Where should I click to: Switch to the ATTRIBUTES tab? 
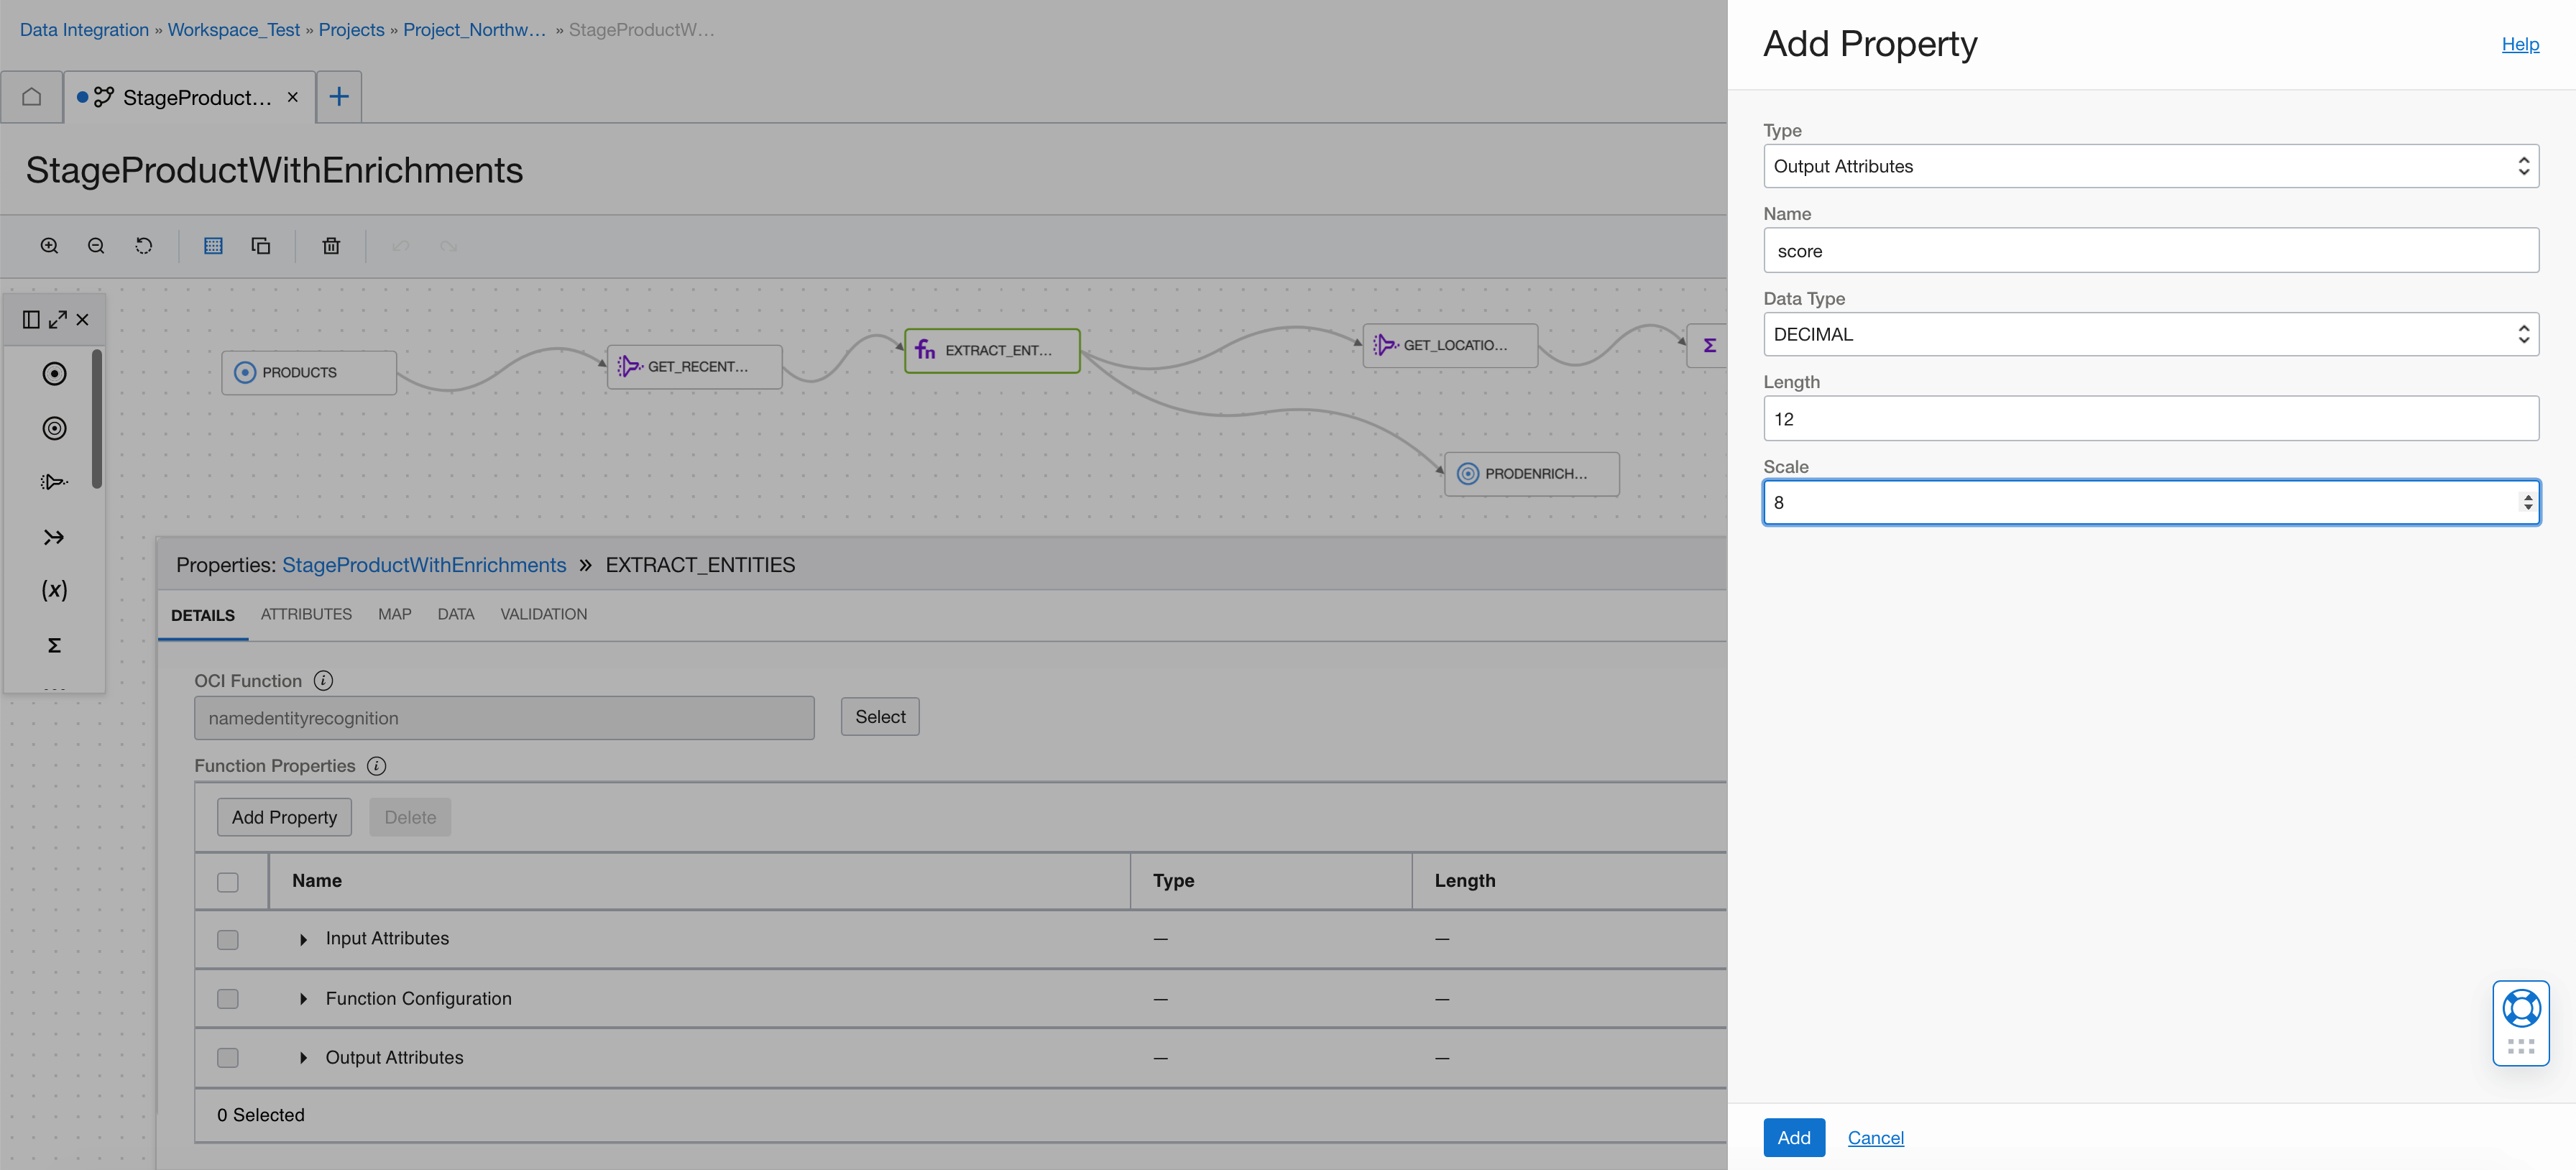(x=306, y=614)
